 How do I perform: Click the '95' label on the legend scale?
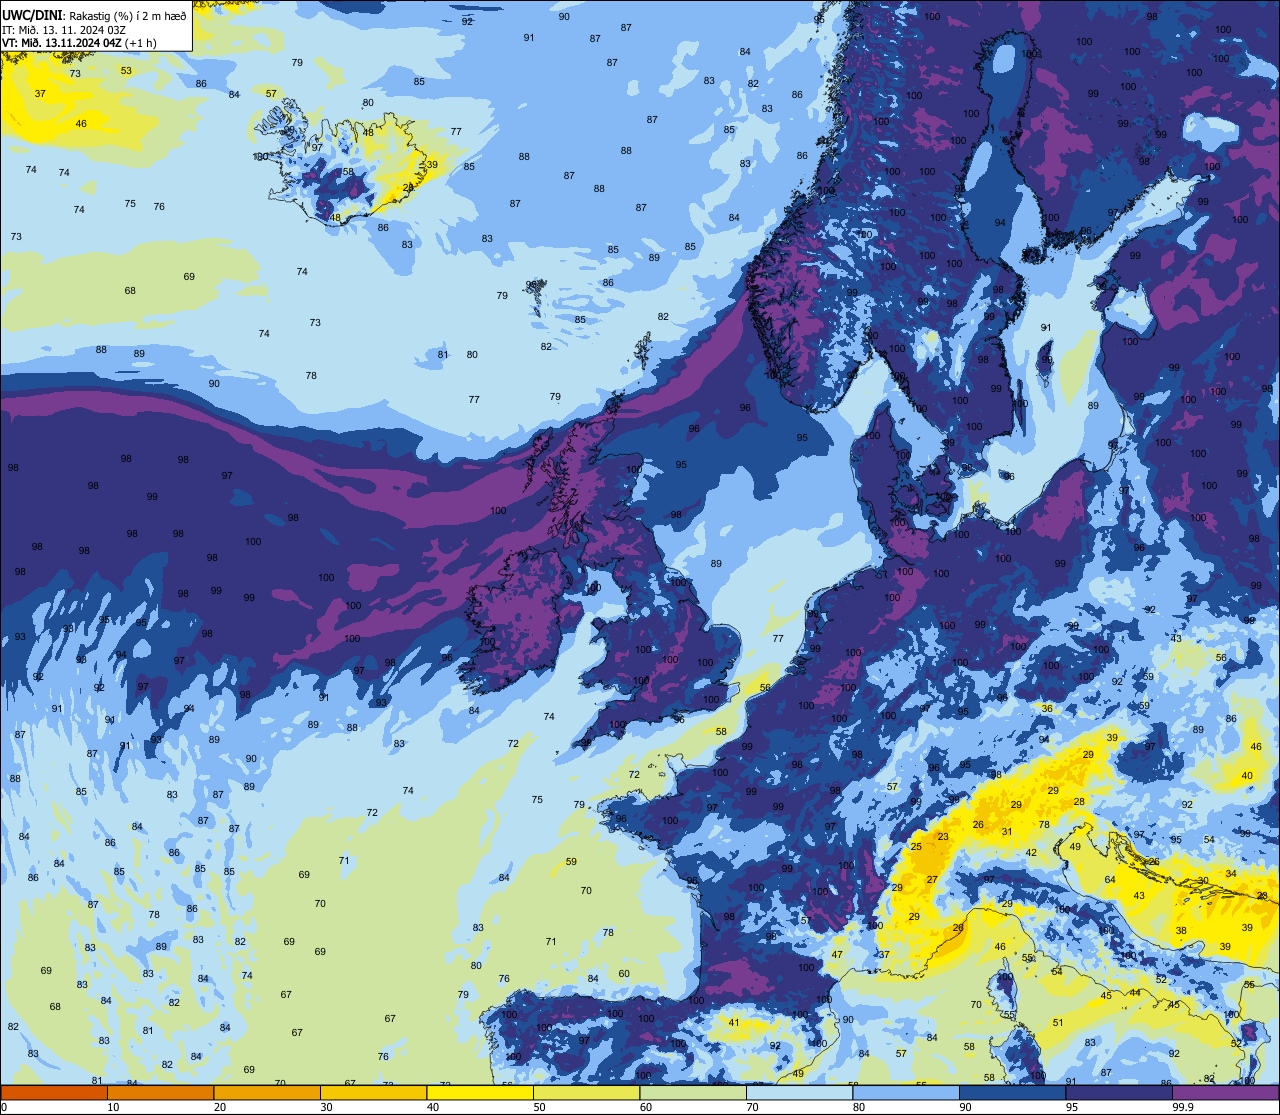click(1072, 1106)
